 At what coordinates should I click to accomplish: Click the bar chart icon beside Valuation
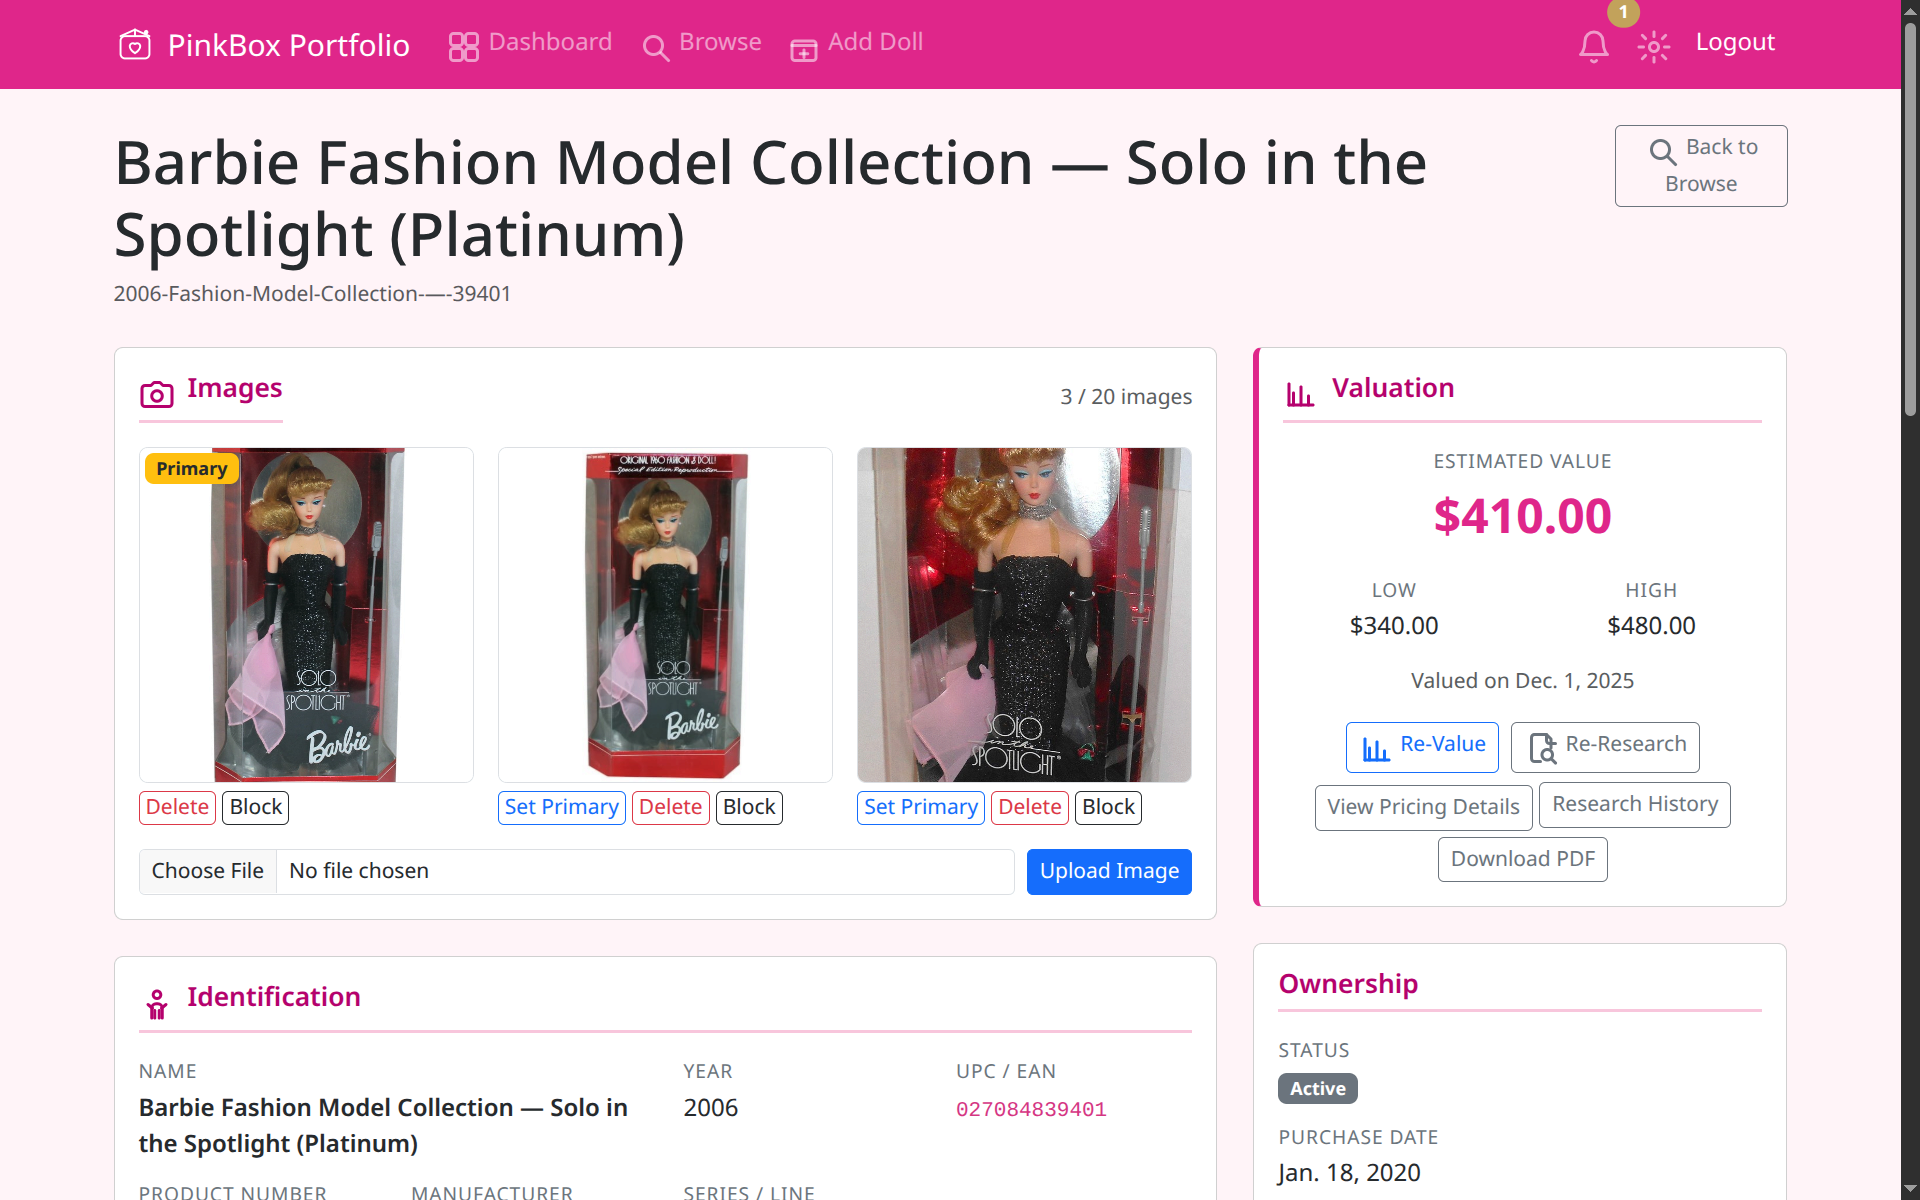[x=1300, y=393]
